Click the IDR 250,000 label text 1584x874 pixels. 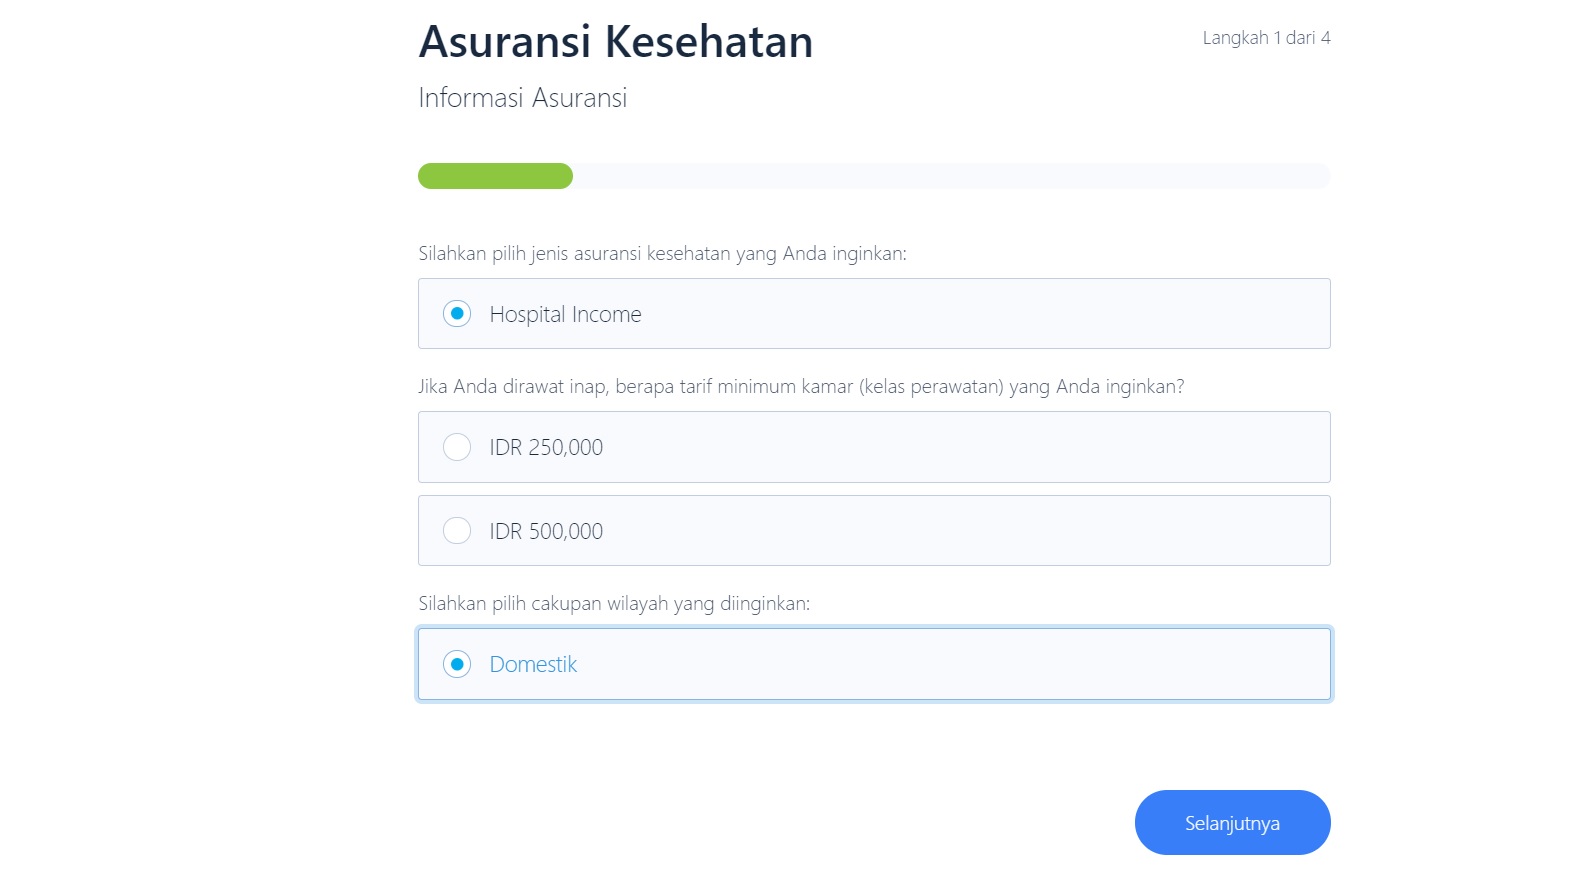[546, 447]
